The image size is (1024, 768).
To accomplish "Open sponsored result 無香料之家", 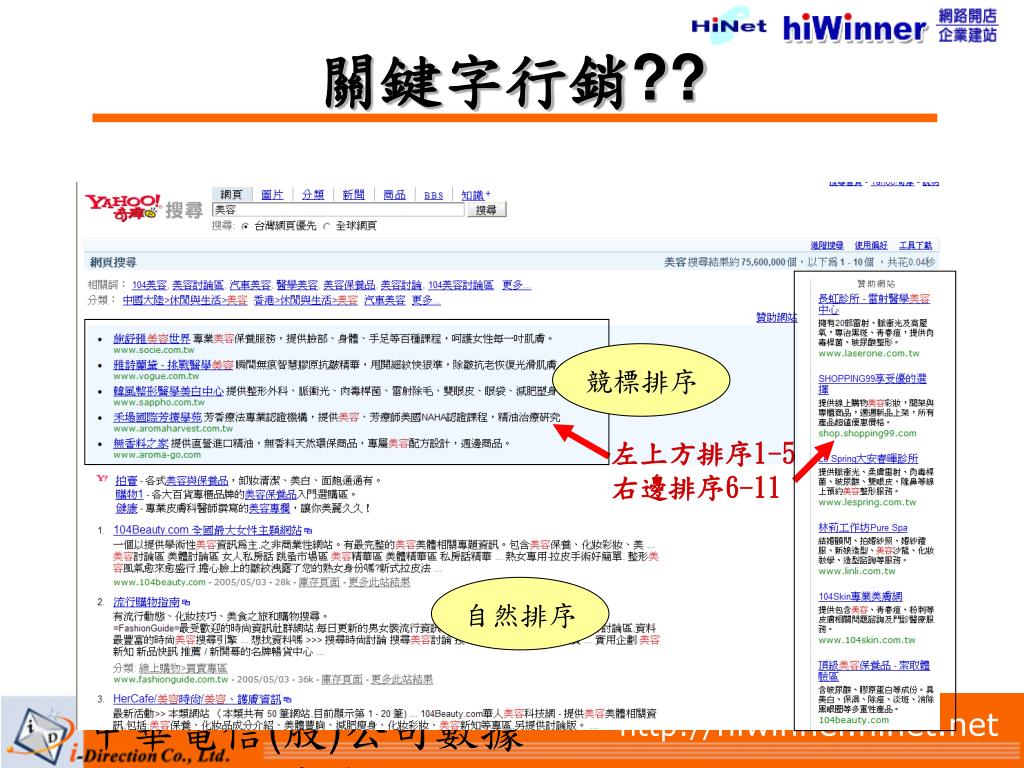I will 141,443.
